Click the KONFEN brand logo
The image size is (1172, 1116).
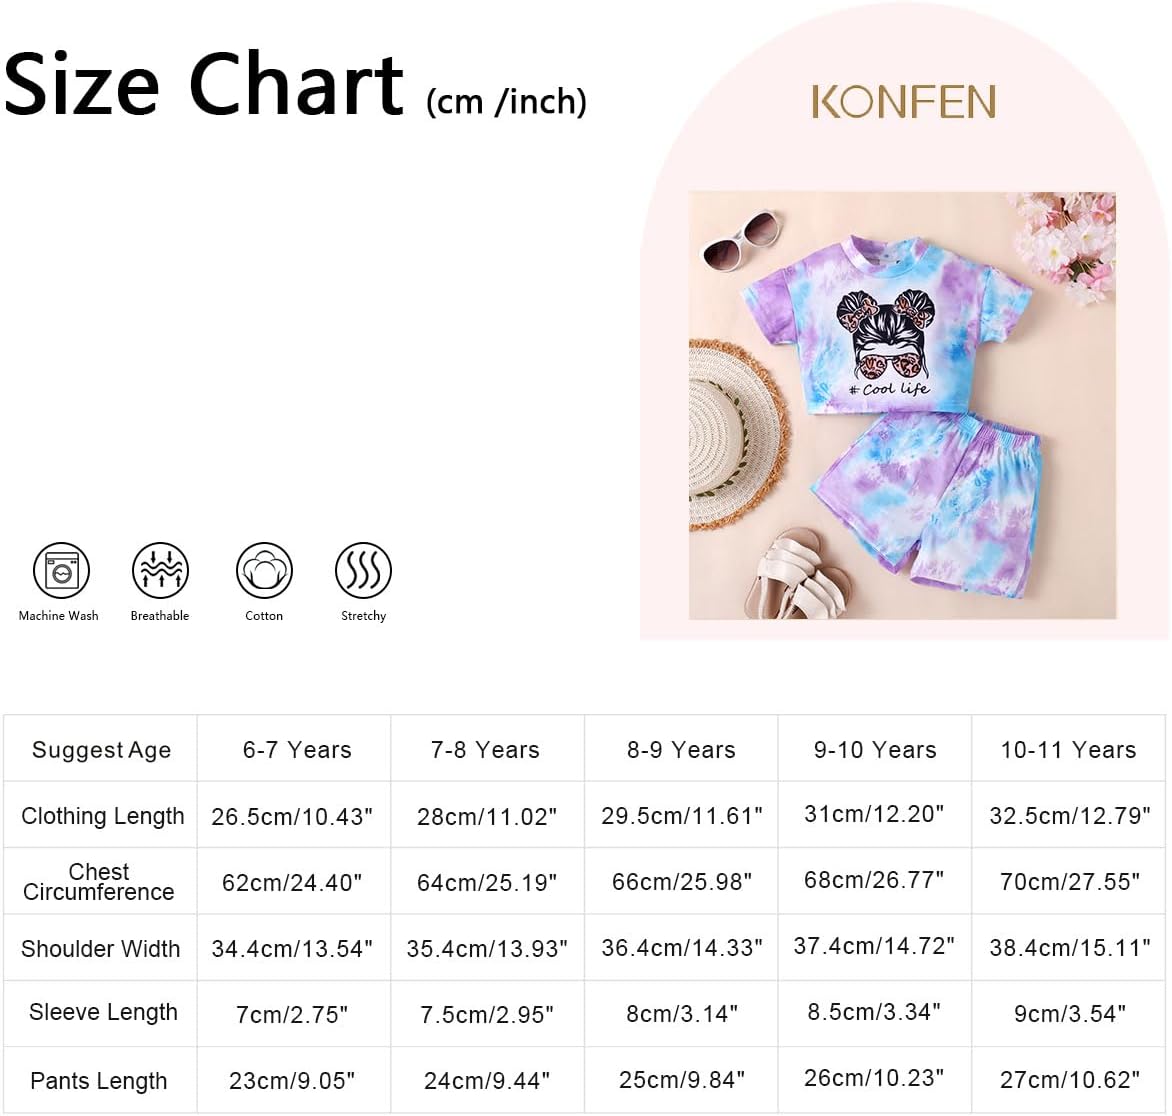(x=903, y=102)
